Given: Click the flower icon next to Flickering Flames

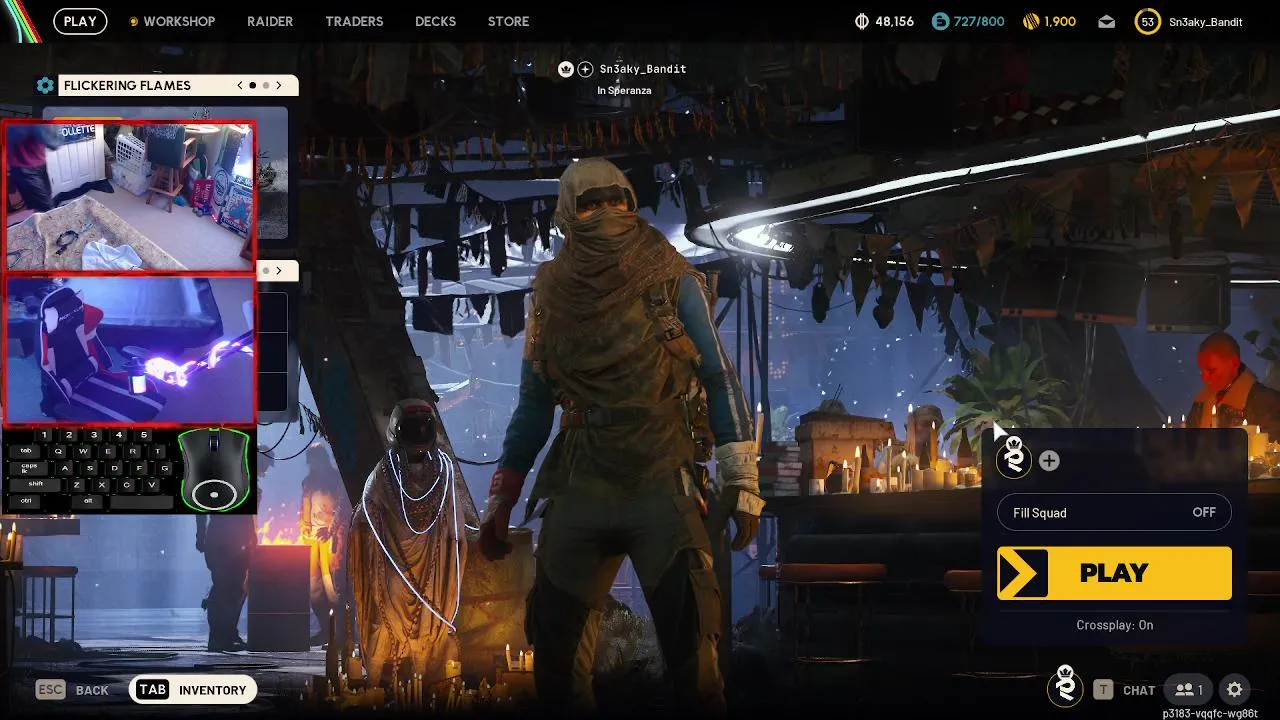Looking at the screenshot, I should [45, 85].
